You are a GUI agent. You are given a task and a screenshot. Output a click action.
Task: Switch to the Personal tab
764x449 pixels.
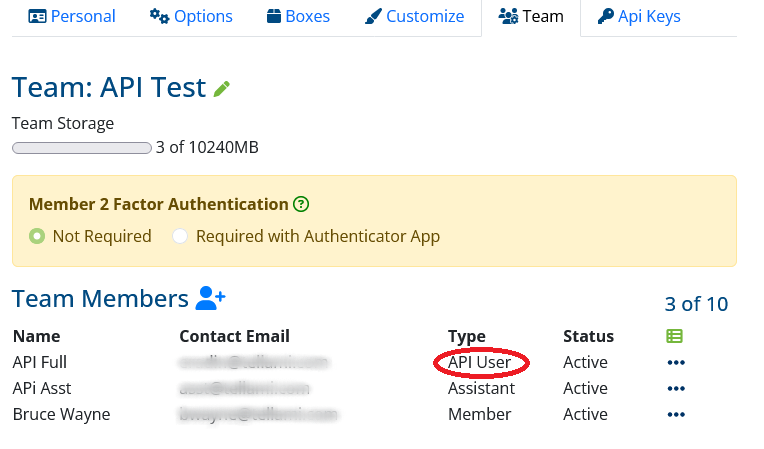click(x=72, y=16)
